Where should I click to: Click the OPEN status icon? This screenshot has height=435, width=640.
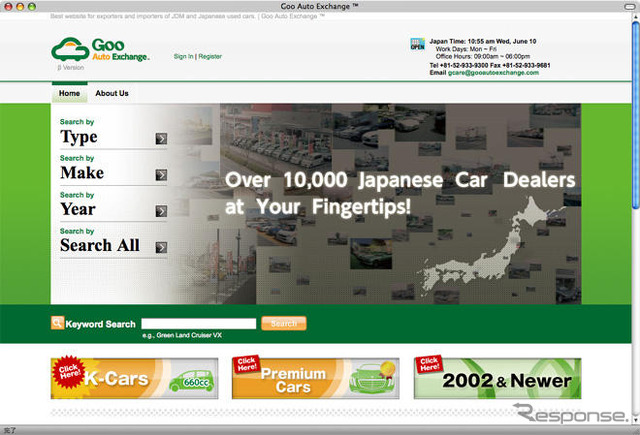tap(417, 44)
